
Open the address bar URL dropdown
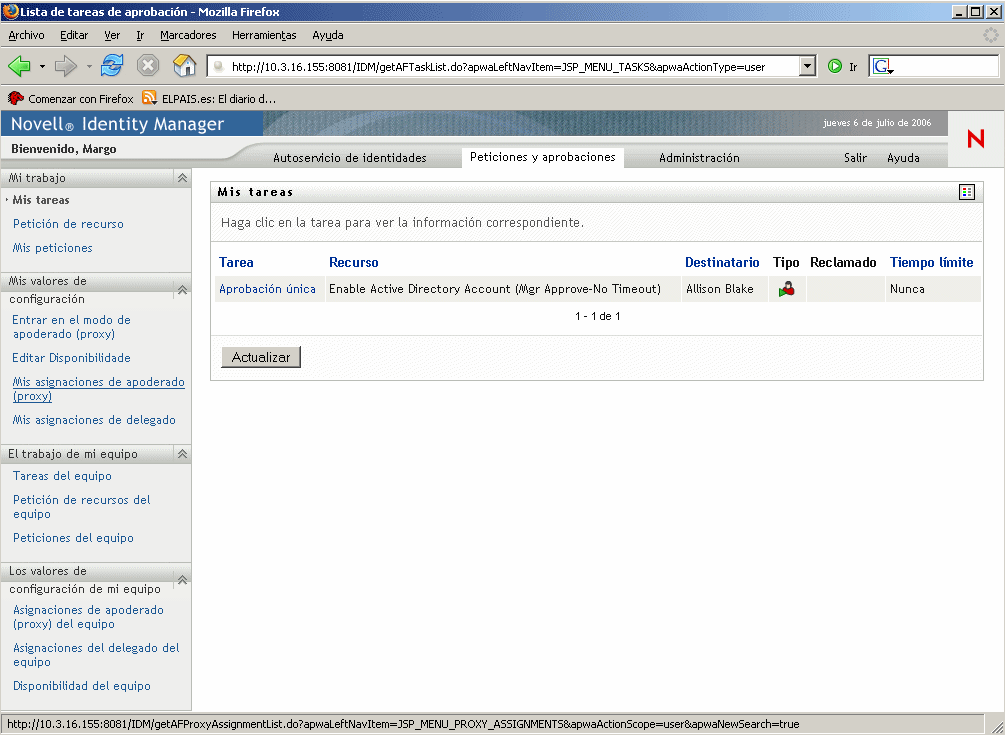coord(808,66)
